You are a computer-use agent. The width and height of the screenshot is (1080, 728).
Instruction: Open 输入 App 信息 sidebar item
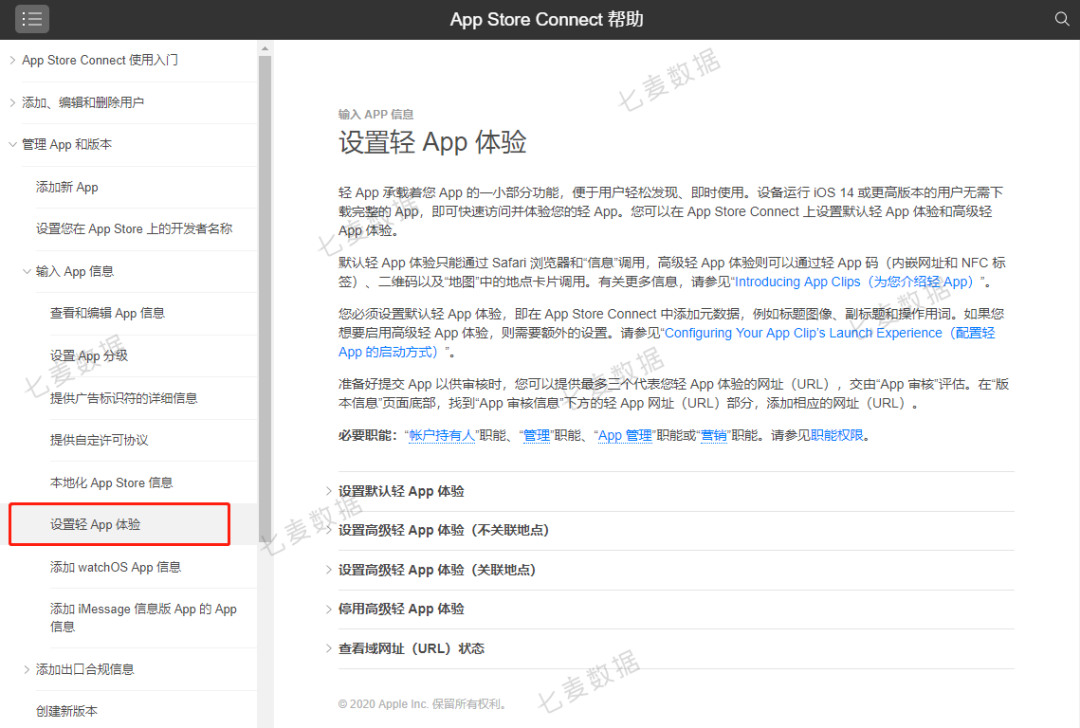pyautogui.click(x=74, y=271)
